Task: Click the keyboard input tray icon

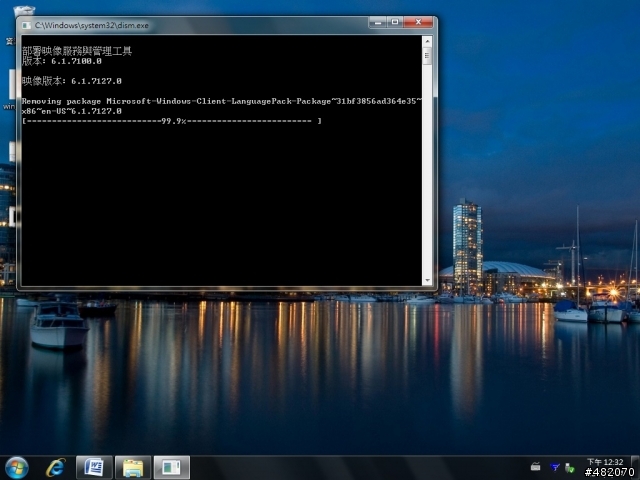Action: 536,466
